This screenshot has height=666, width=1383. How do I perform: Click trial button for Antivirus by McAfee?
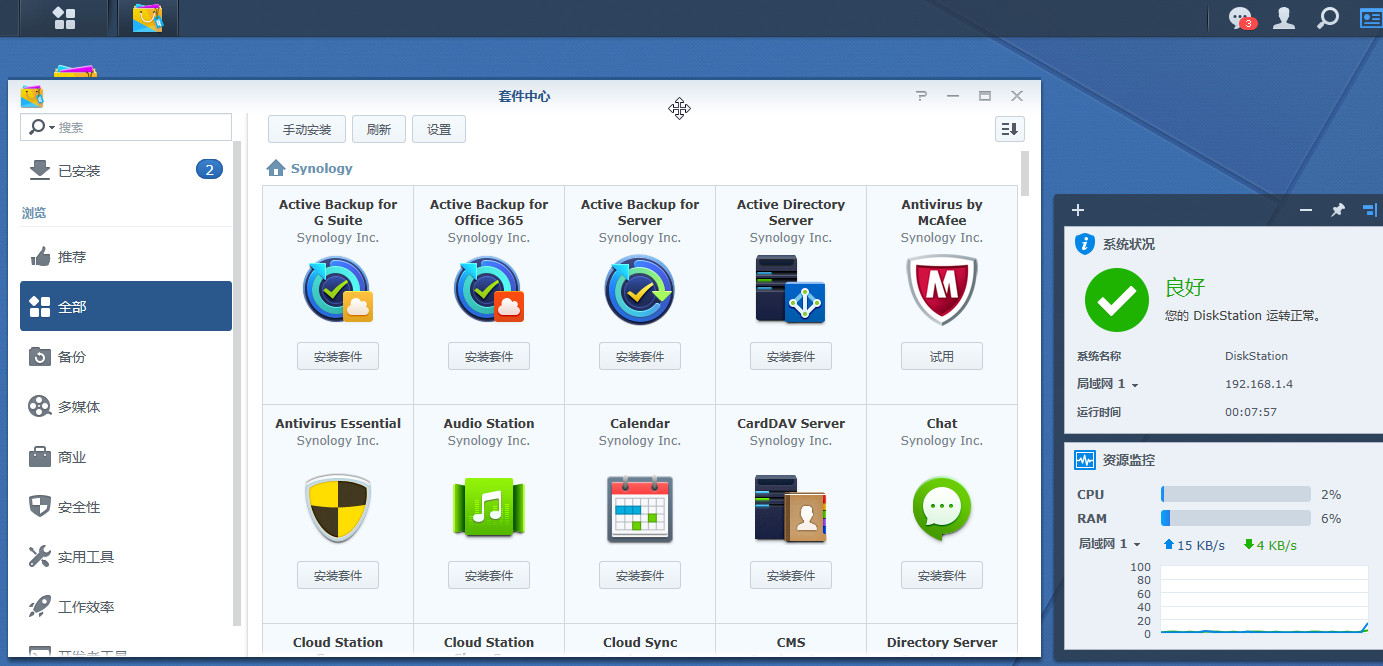(x=942, y=356)
